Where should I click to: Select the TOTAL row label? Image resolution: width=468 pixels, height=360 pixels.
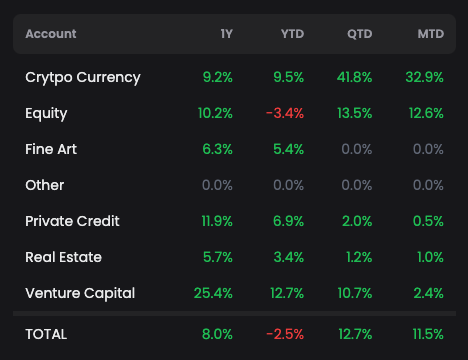point(46,334)
